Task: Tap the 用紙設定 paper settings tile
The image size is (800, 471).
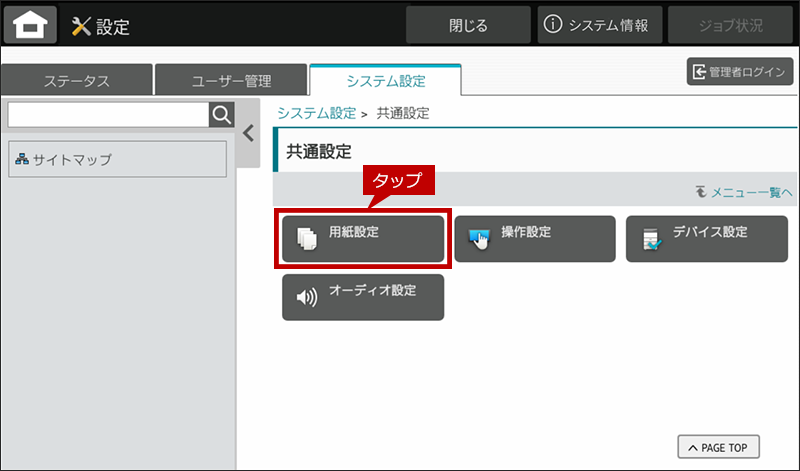Action: pyautogui.click(x=363, y=239)
